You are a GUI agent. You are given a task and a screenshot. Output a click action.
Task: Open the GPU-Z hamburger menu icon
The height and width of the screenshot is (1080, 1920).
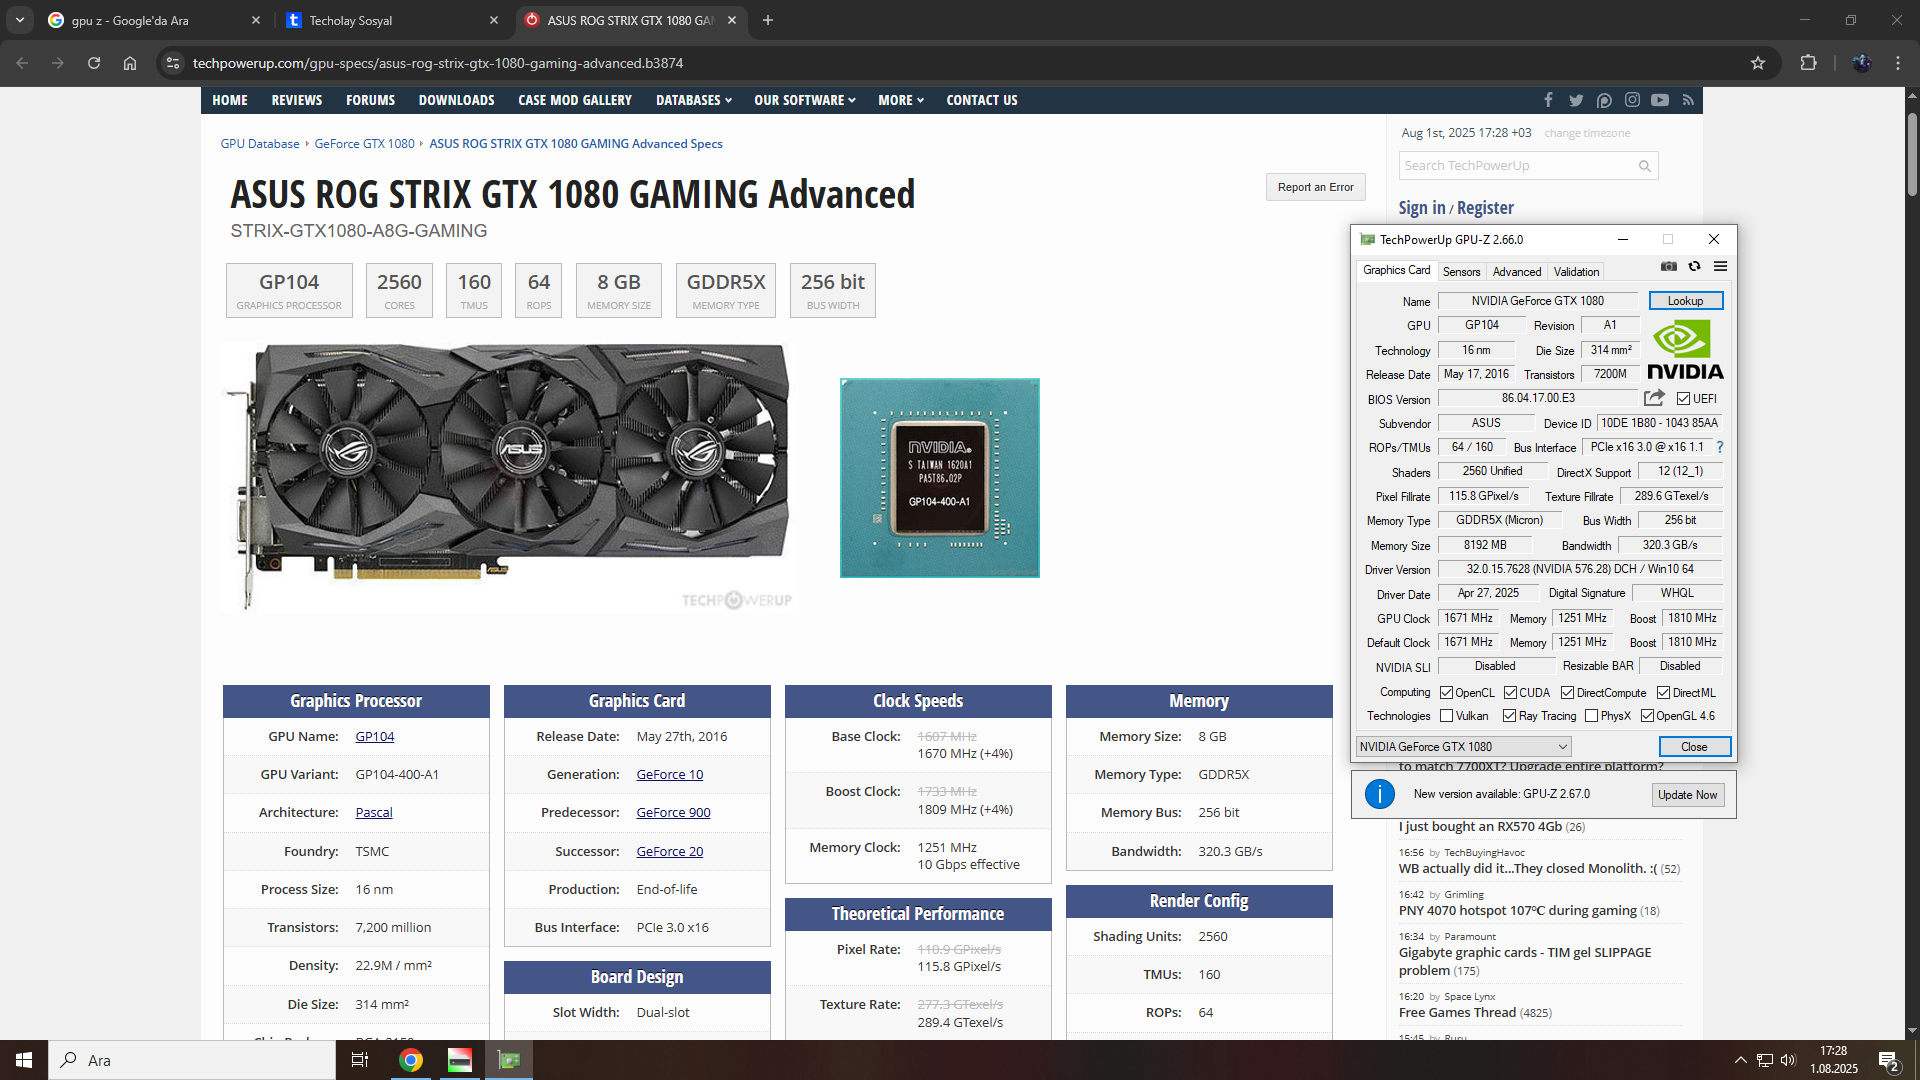pos(1720,266)
